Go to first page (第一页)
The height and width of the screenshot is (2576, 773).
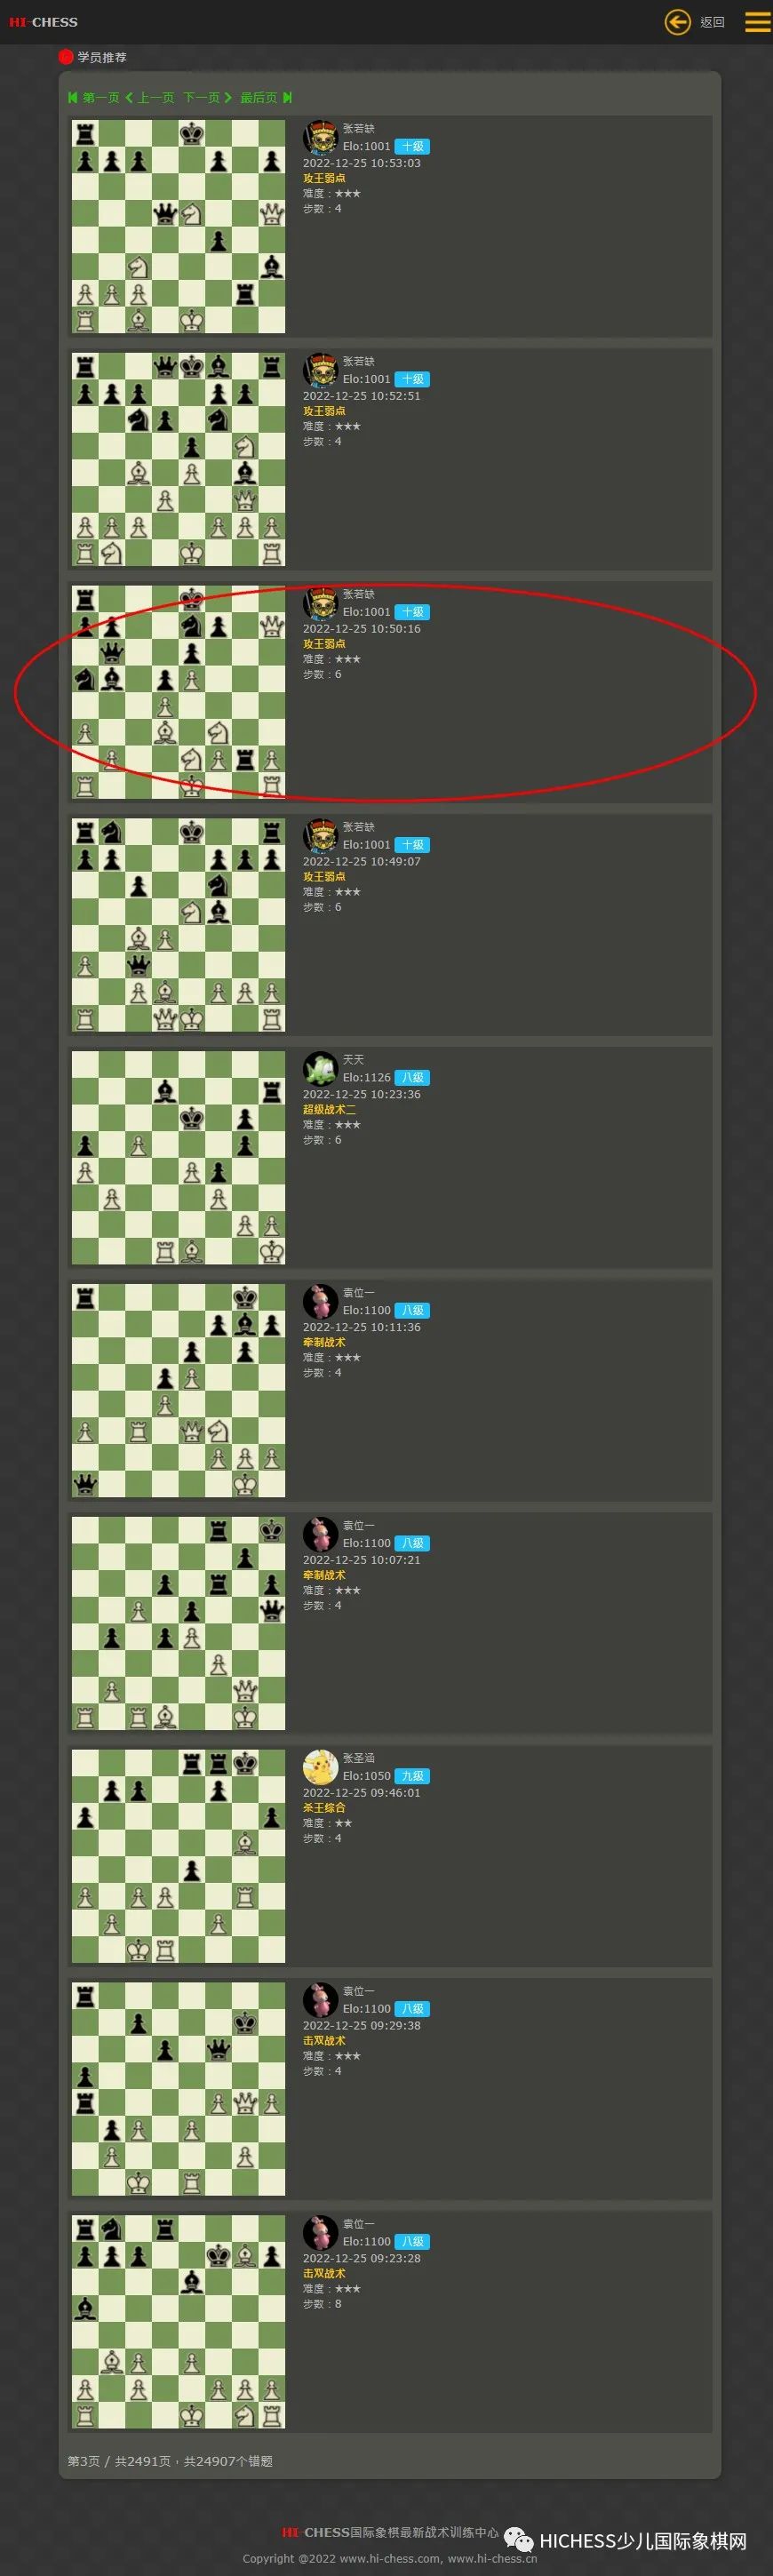[x=93, y=98]
